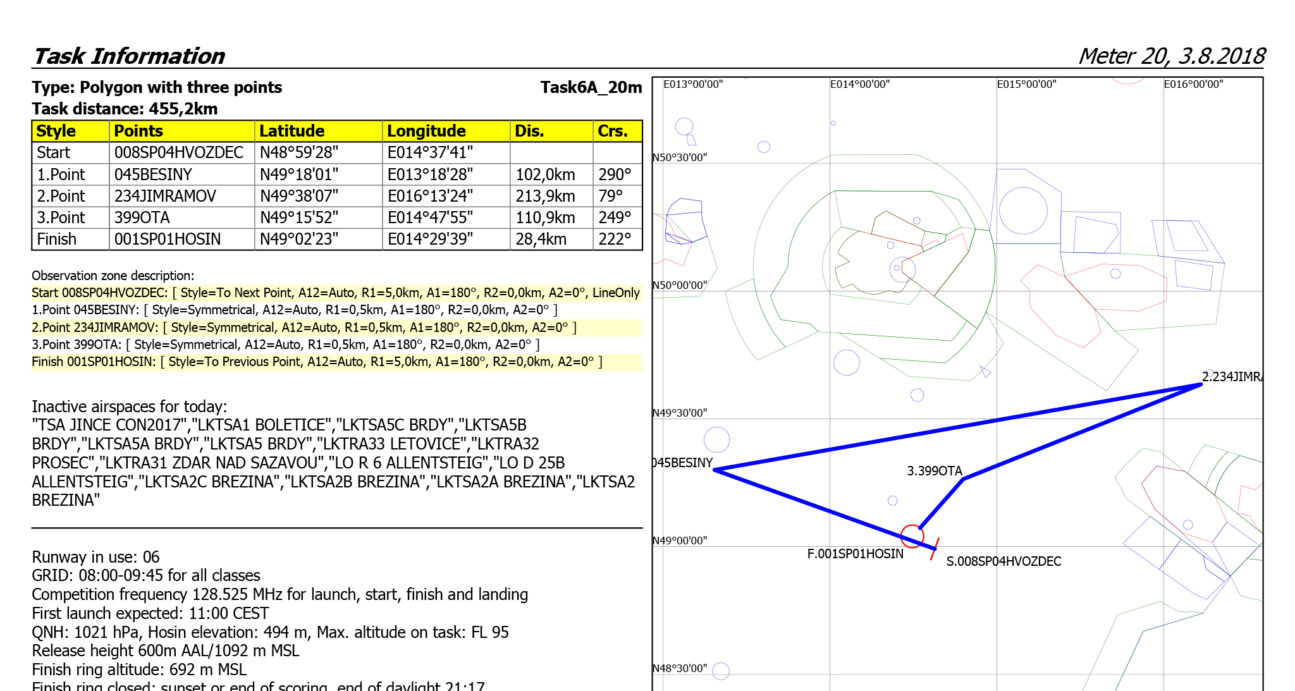Select the Latitude column header
This screenshot has width=1295, height=691.
[x=292, y=131]
